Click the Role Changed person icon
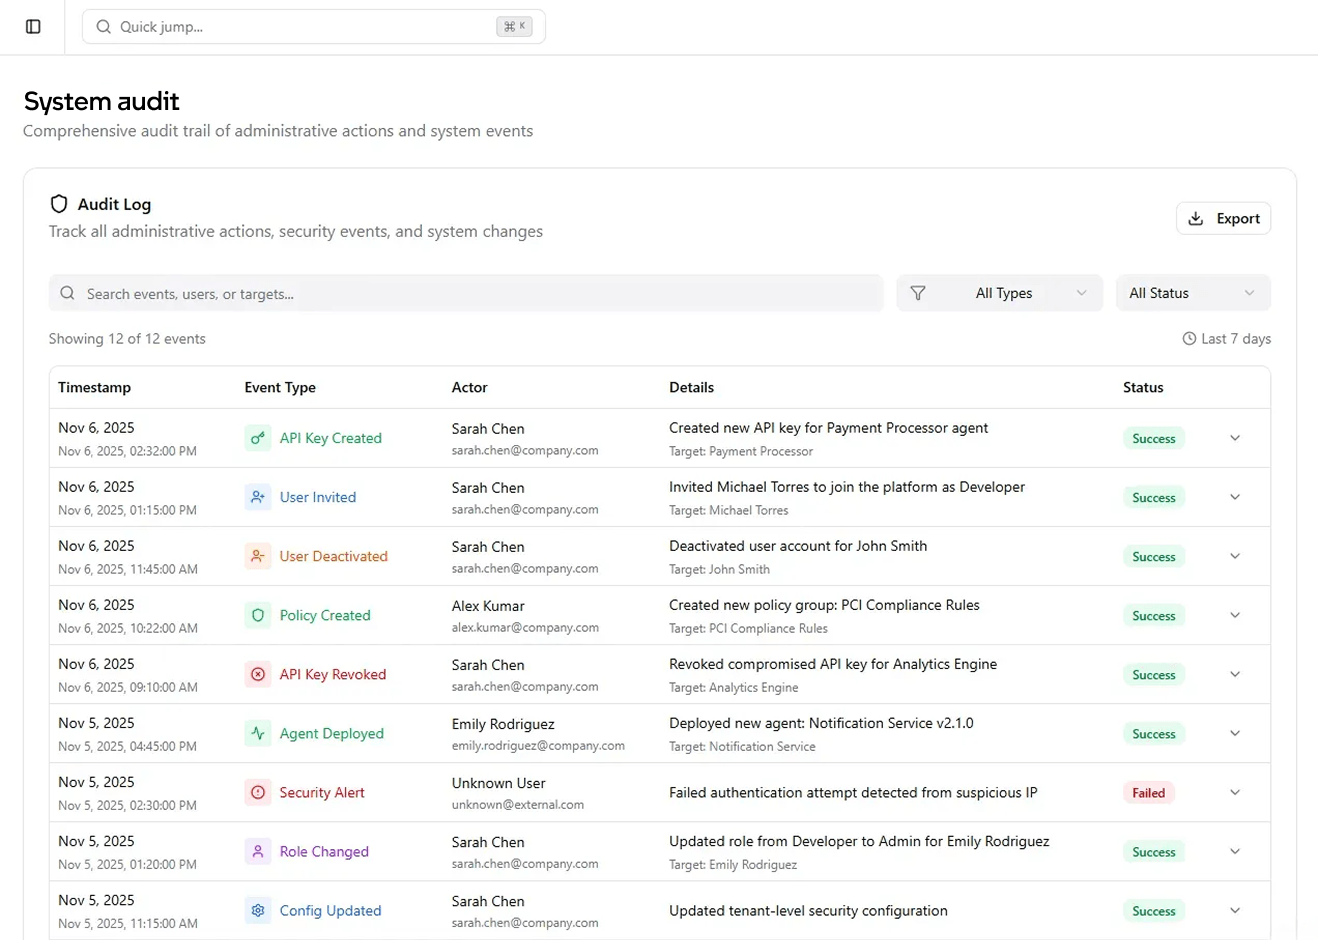Image resolution: width=1318 pixels, height=940 pixels. click(258, 851)
